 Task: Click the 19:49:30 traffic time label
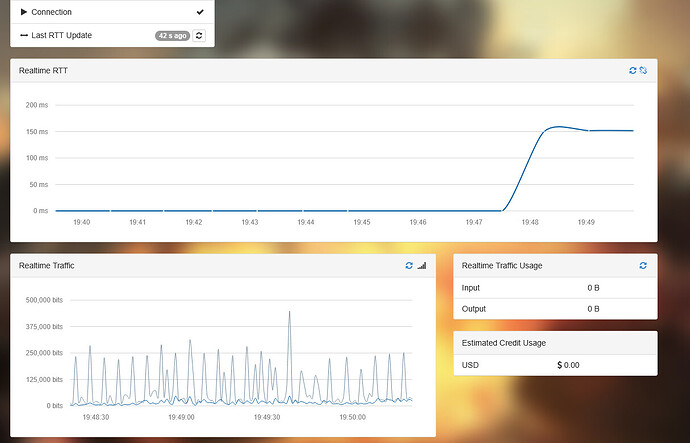tap(267, 417)
